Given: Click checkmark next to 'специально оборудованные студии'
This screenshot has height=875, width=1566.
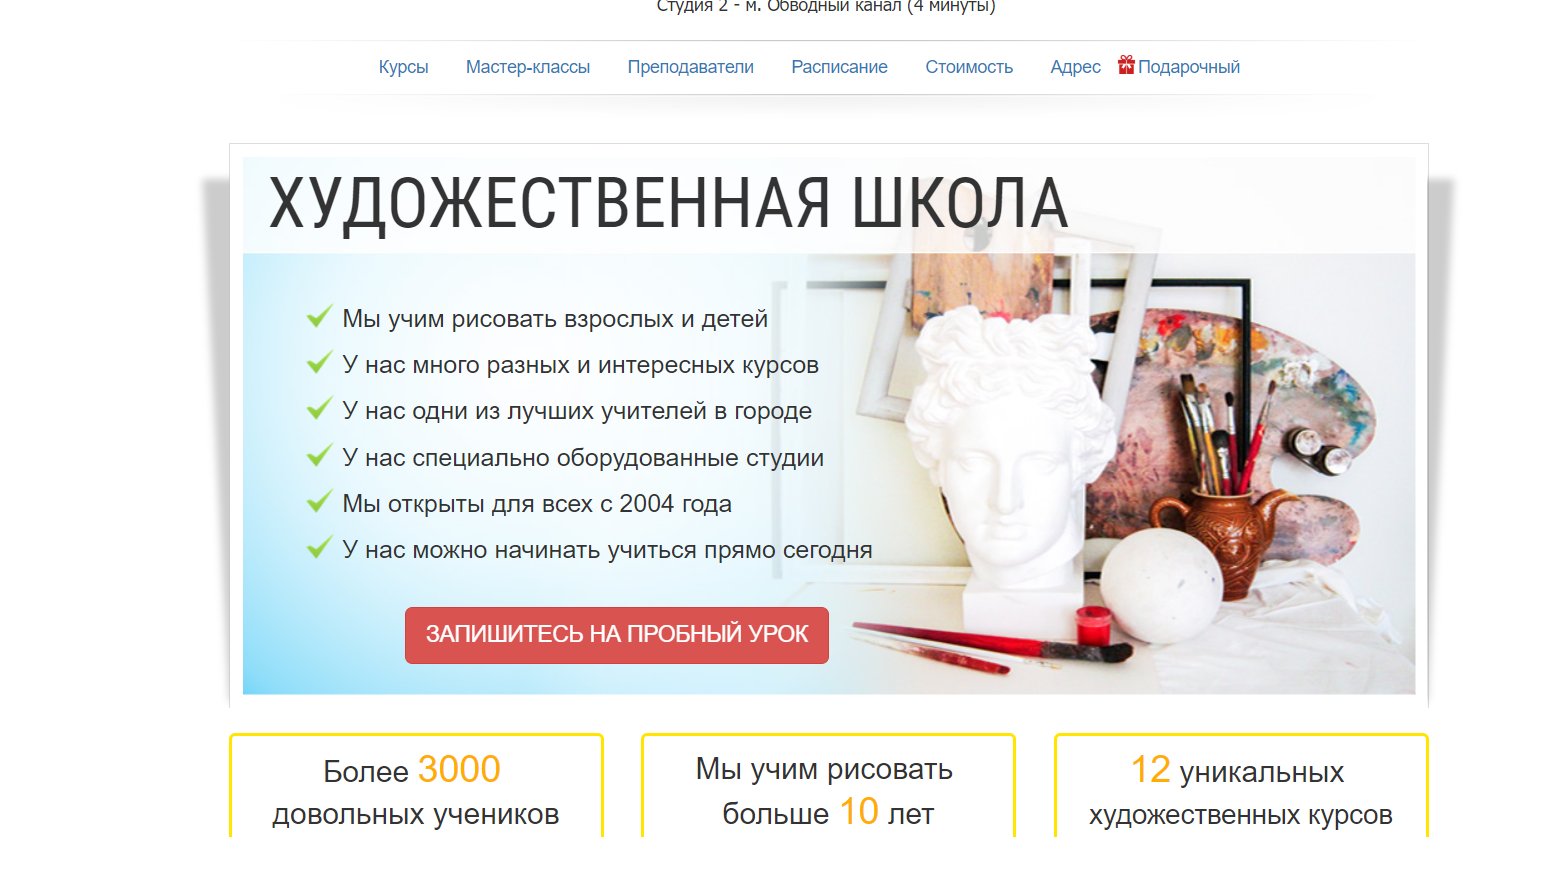Looking at the screenshot, I should 319,456.
